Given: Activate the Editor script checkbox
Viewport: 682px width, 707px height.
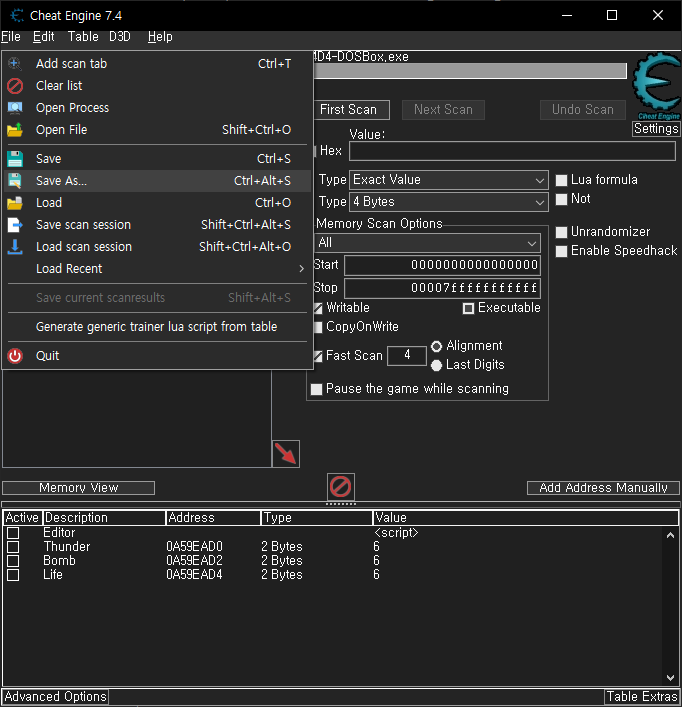Looking at the screenshot, I should [13, 533].
